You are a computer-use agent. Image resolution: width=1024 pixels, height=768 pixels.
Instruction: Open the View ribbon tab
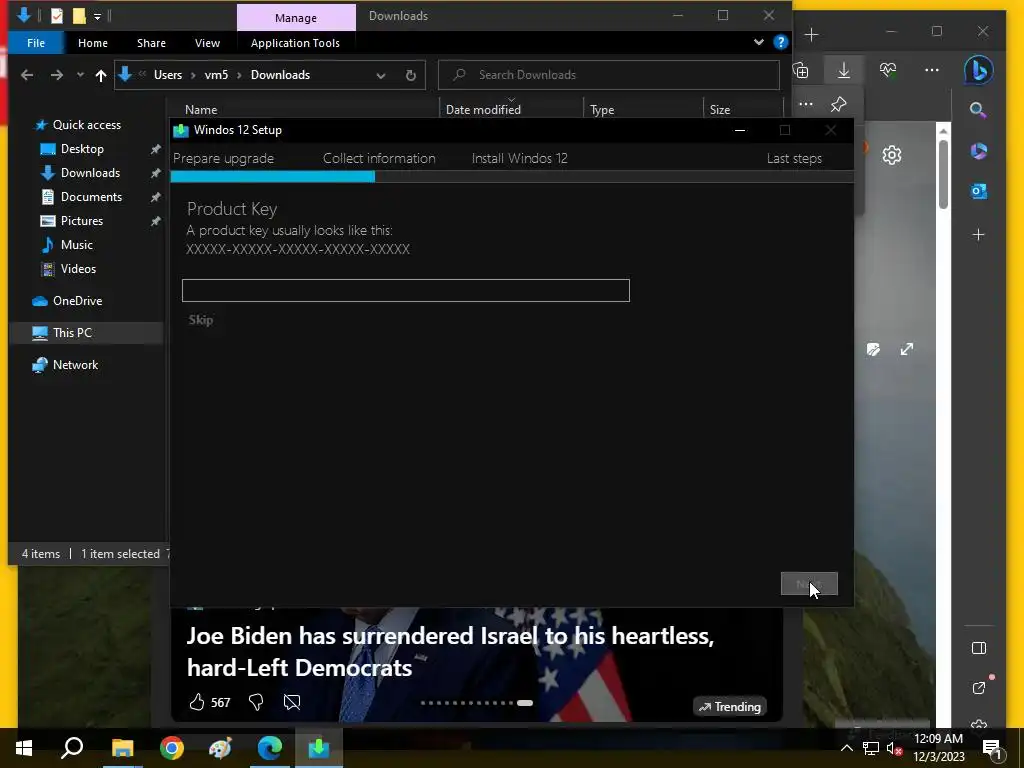click(x=207, y=43)
